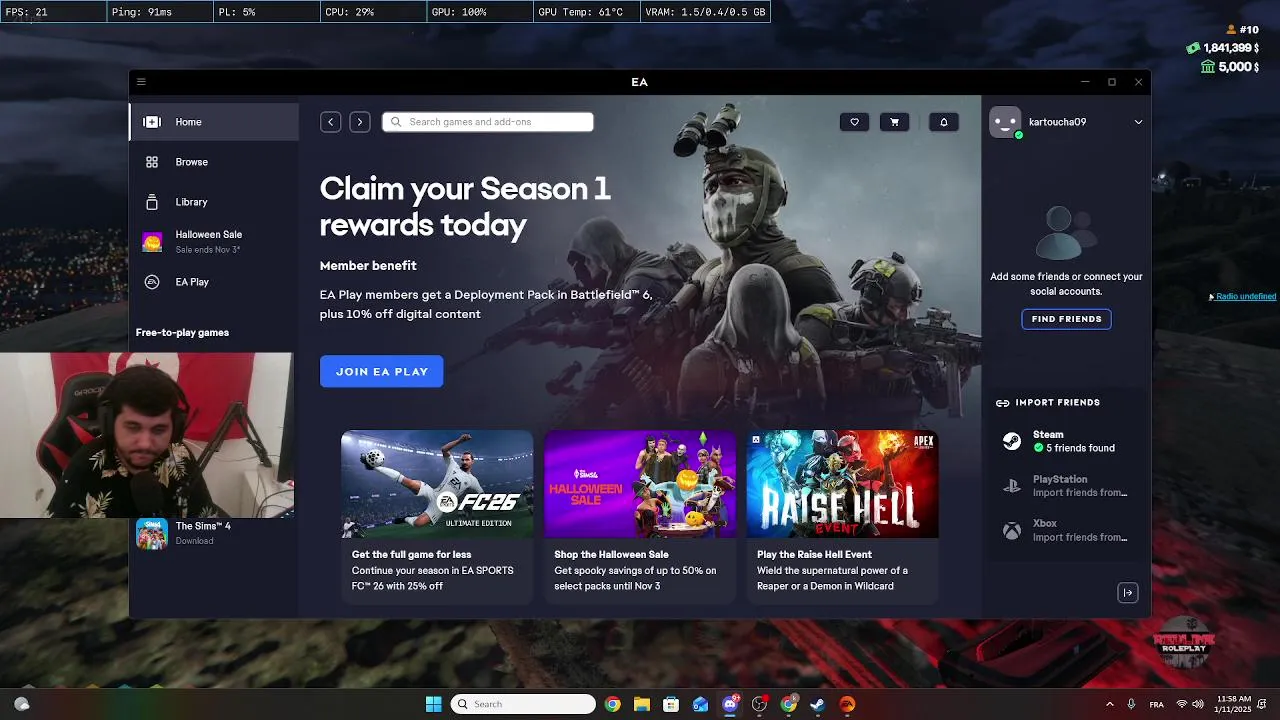Click the PlayStation logo icon
Screen dimensions: 1280x720
[1012, 486]
